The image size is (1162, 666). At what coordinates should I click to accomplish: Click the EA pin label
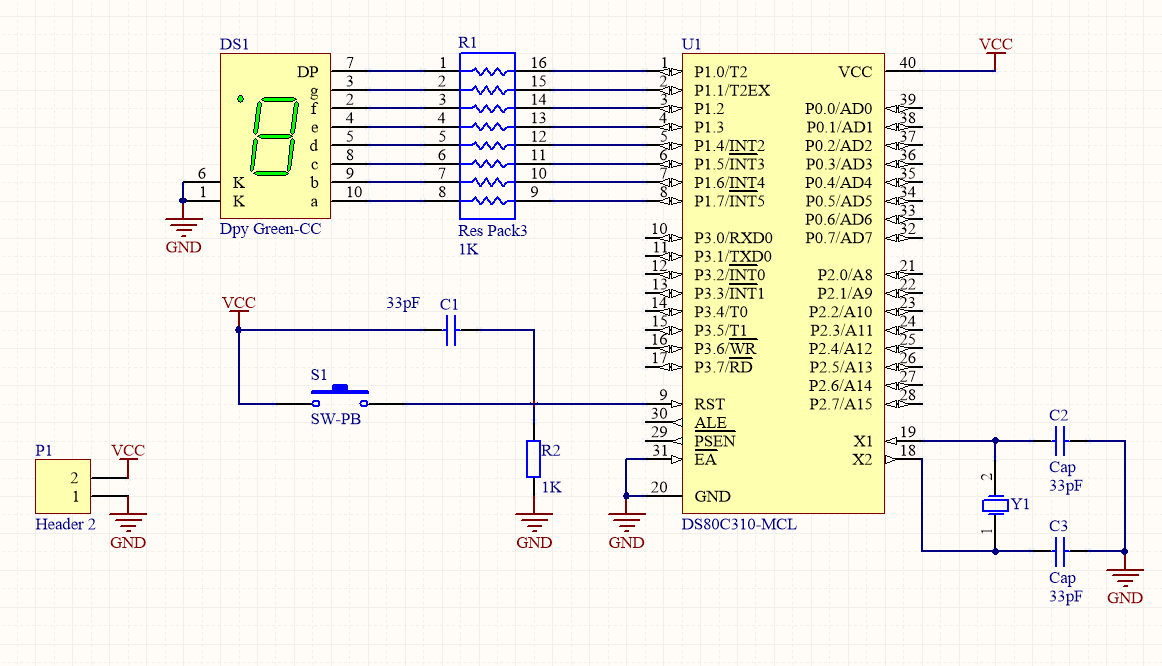(705, 460)
